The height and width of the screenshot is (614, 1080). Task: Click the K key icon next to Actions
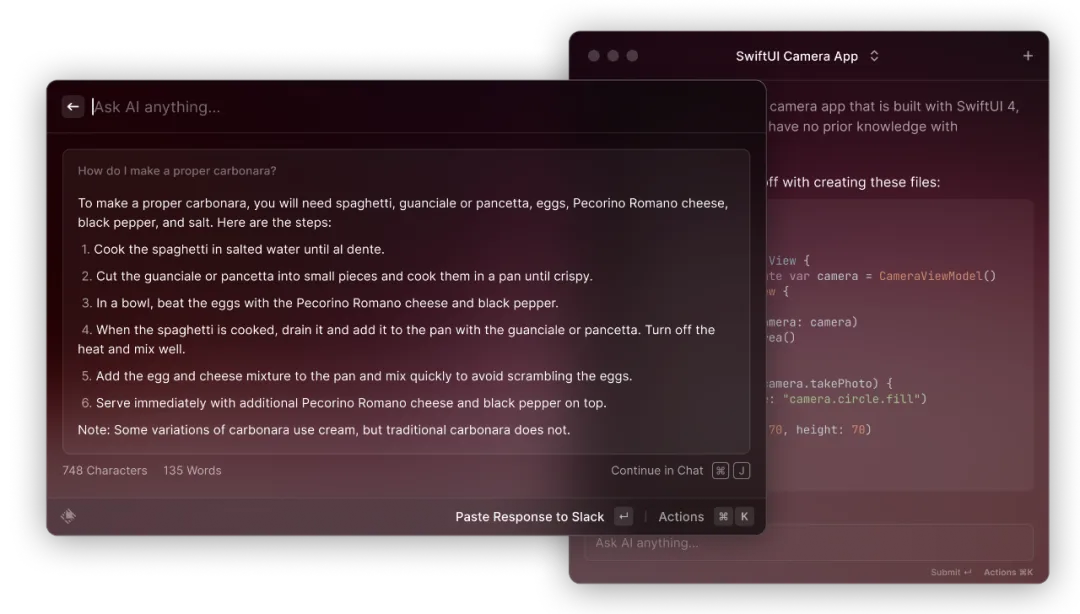pos(745,517)
